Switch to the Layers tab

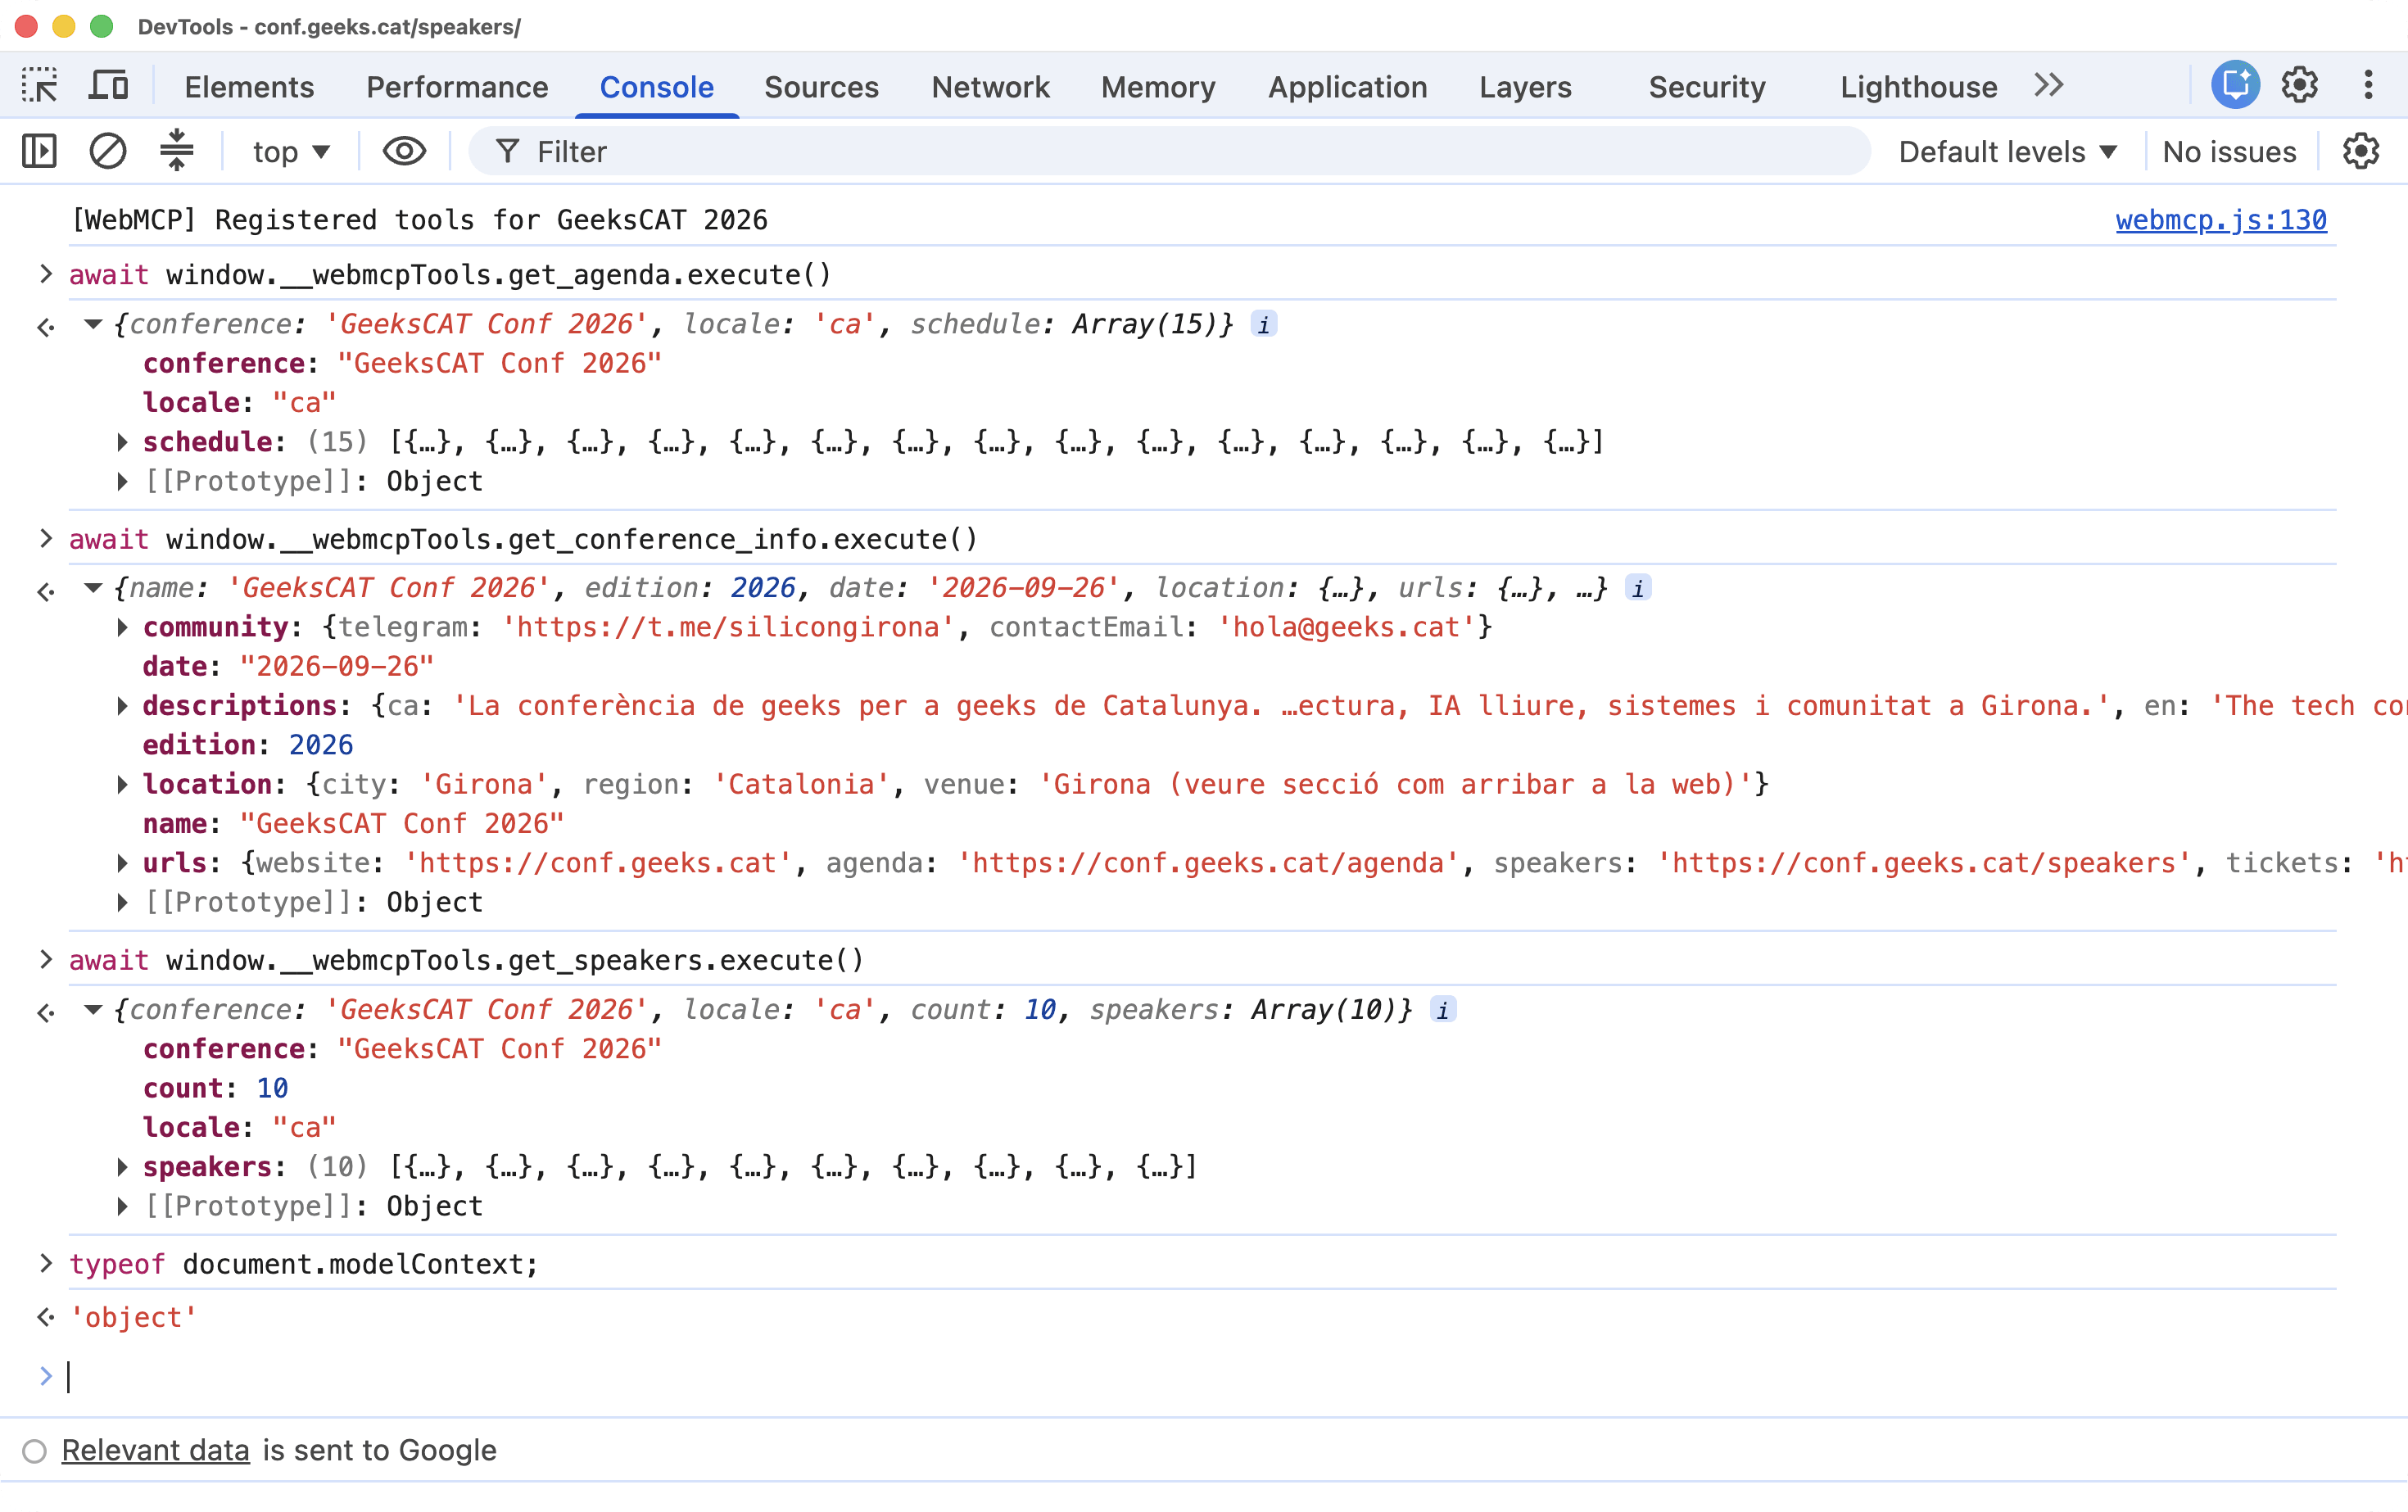coord(1525,87)
